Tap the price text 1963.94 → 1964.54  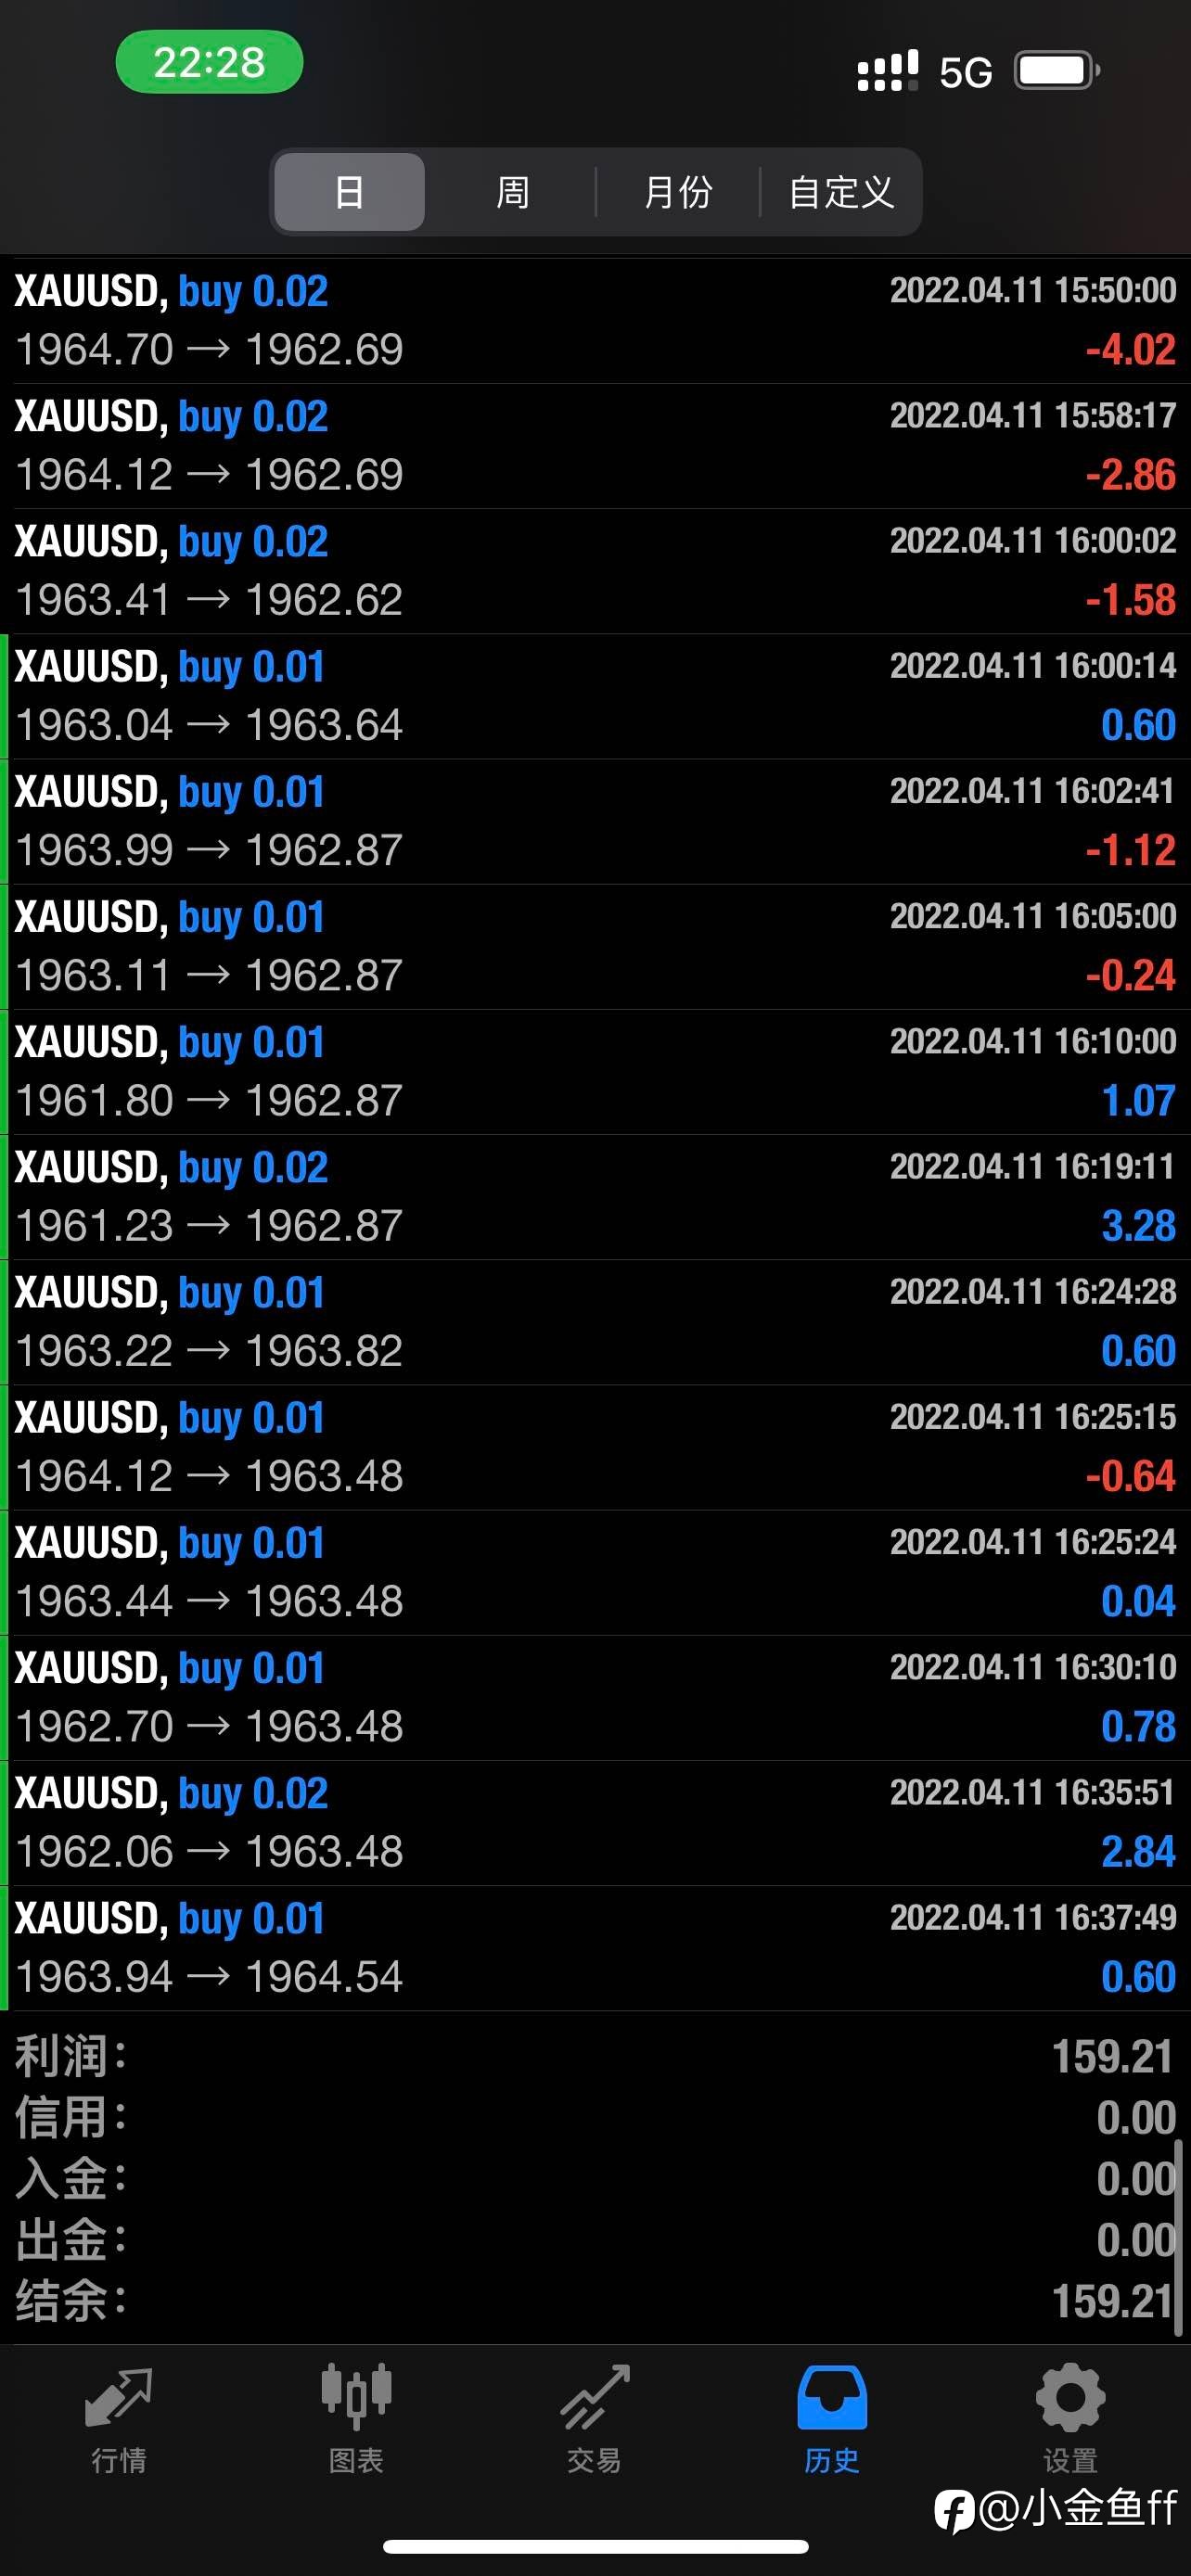point(209,1977)
